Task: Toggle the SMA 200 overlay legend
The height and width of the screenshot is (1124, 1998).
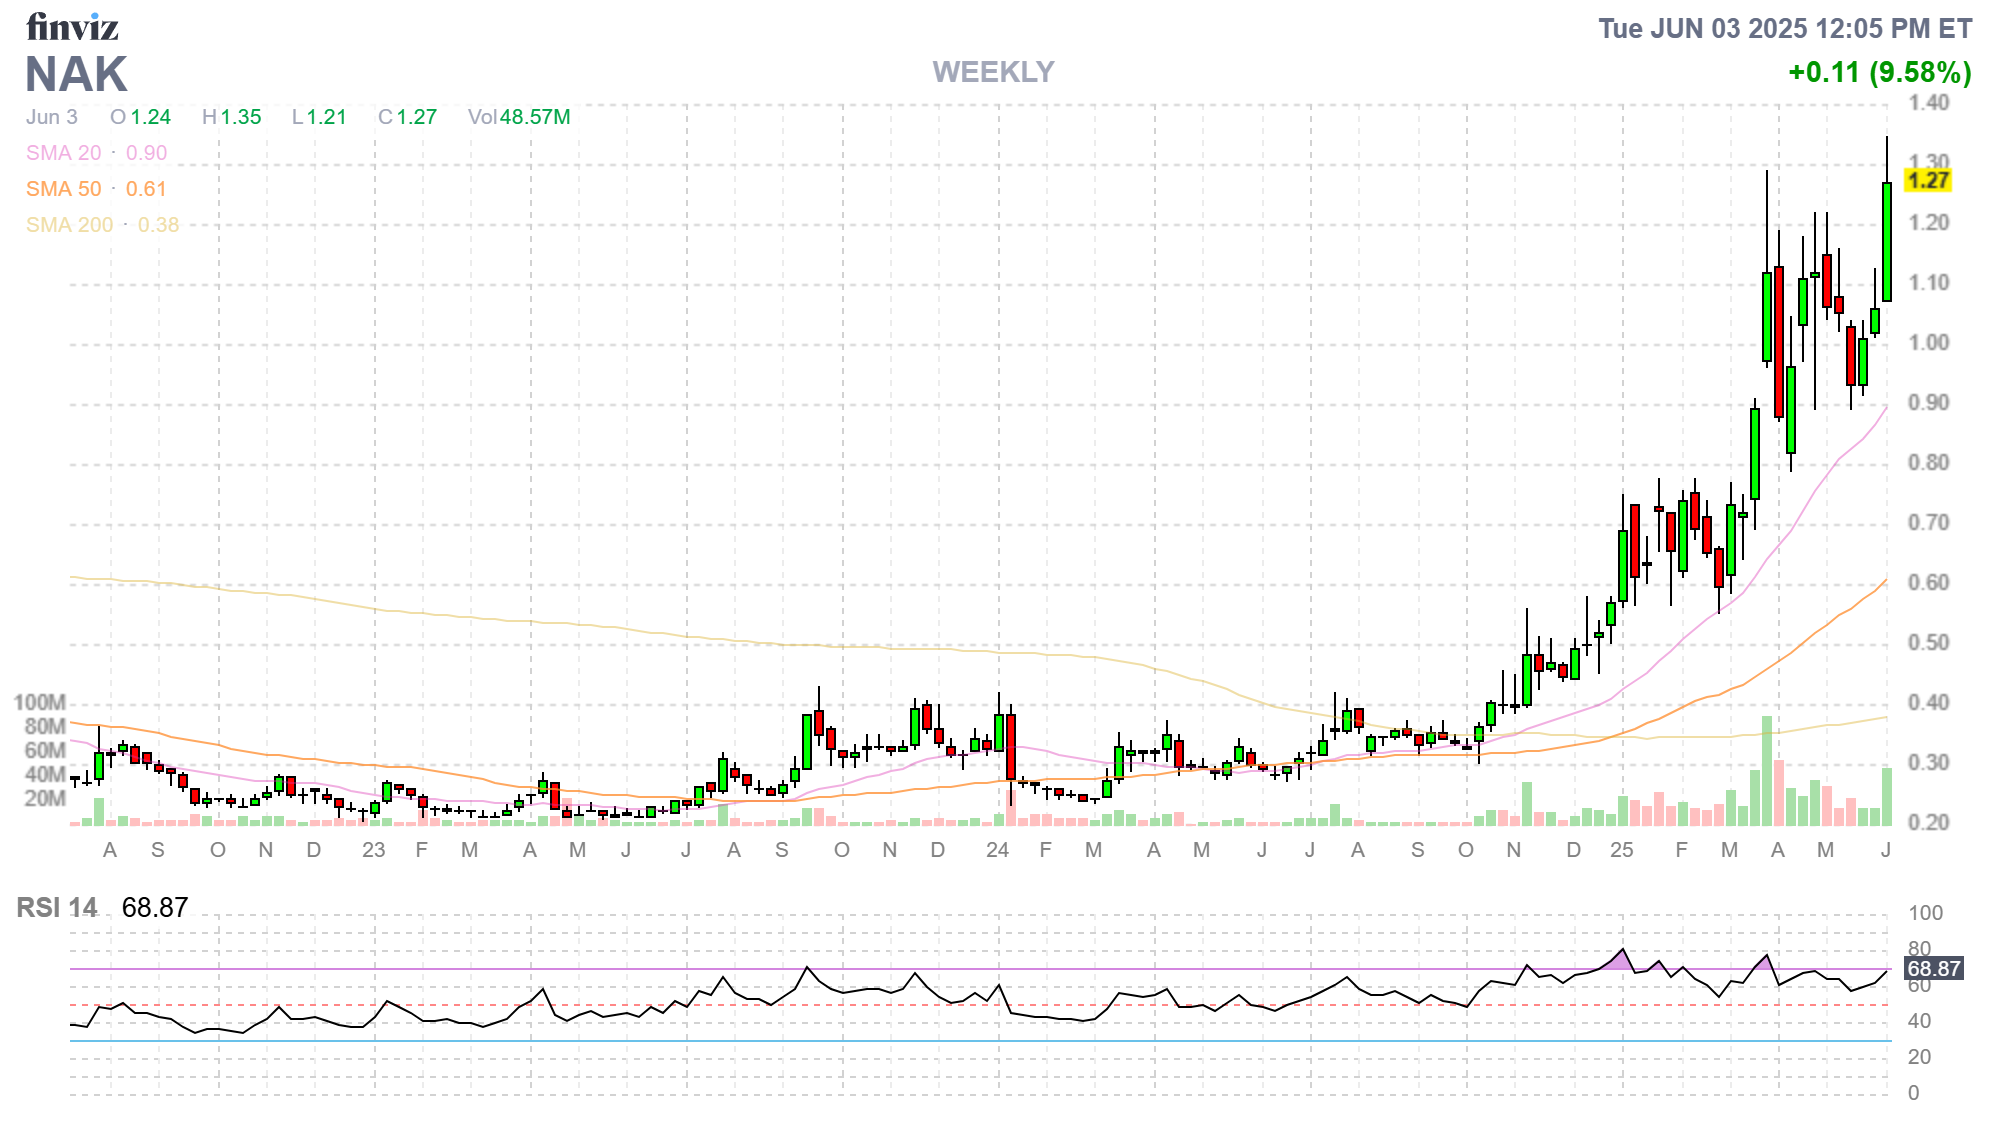Action: (x=69, y=225)
